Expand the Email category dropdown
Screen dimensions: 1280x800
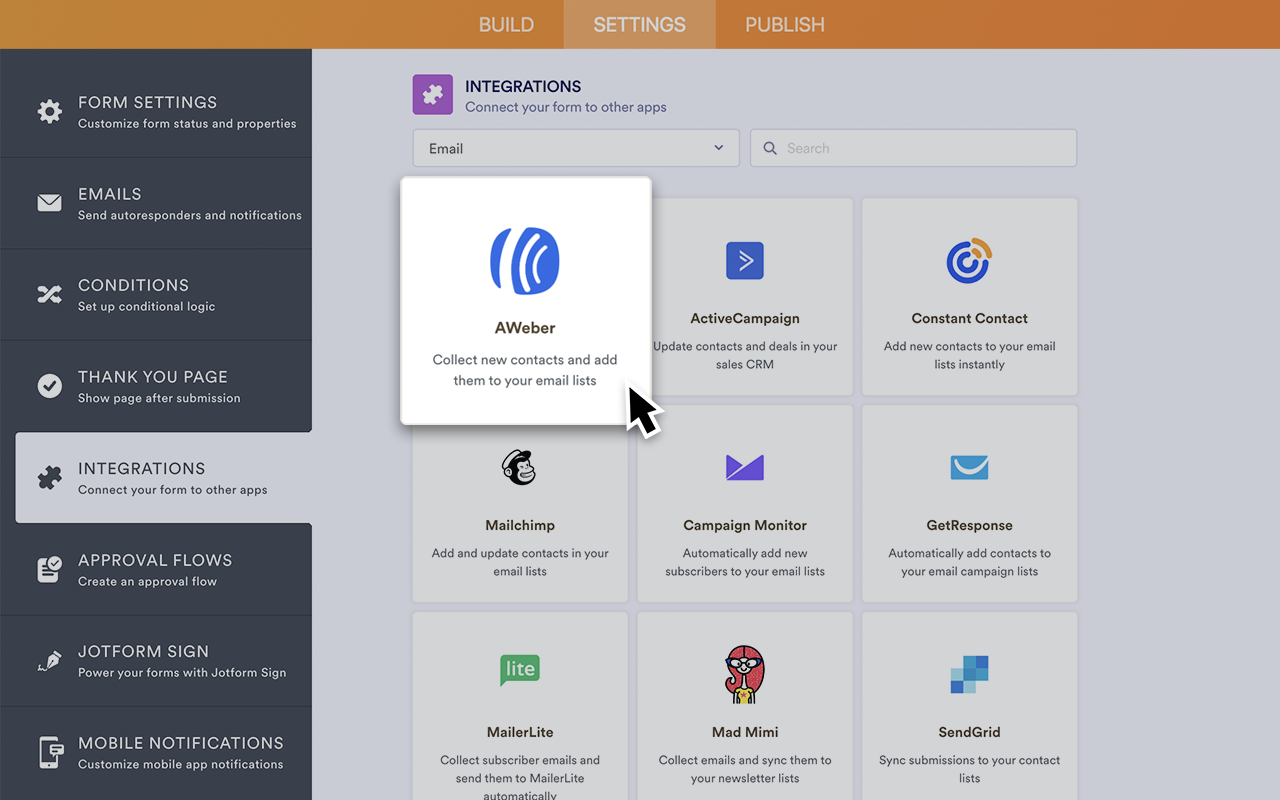[x=576, y=148]
